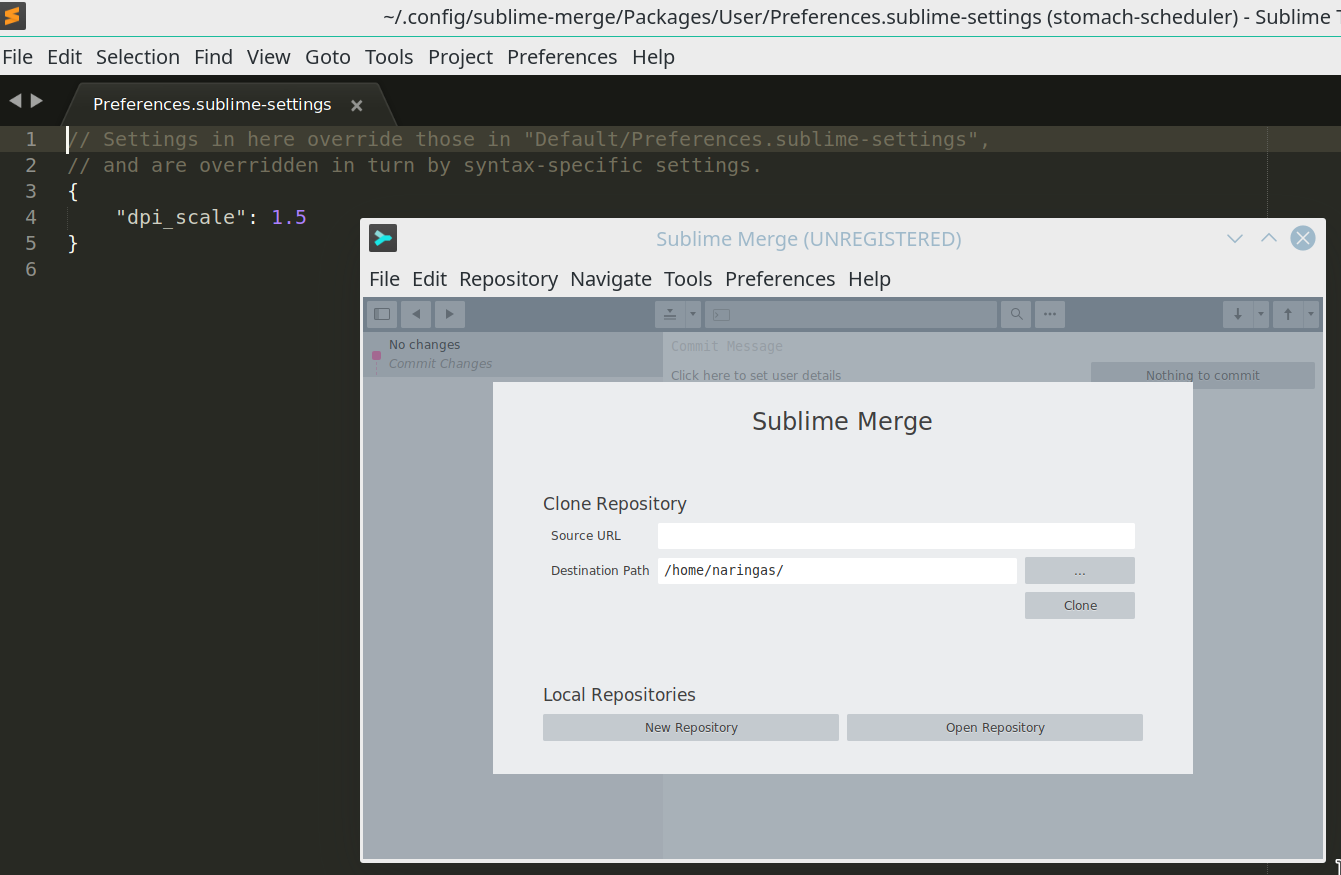Open Repository from Local Repositories
The width and height of the screenshot is (1341, 875).
point(994,727)
